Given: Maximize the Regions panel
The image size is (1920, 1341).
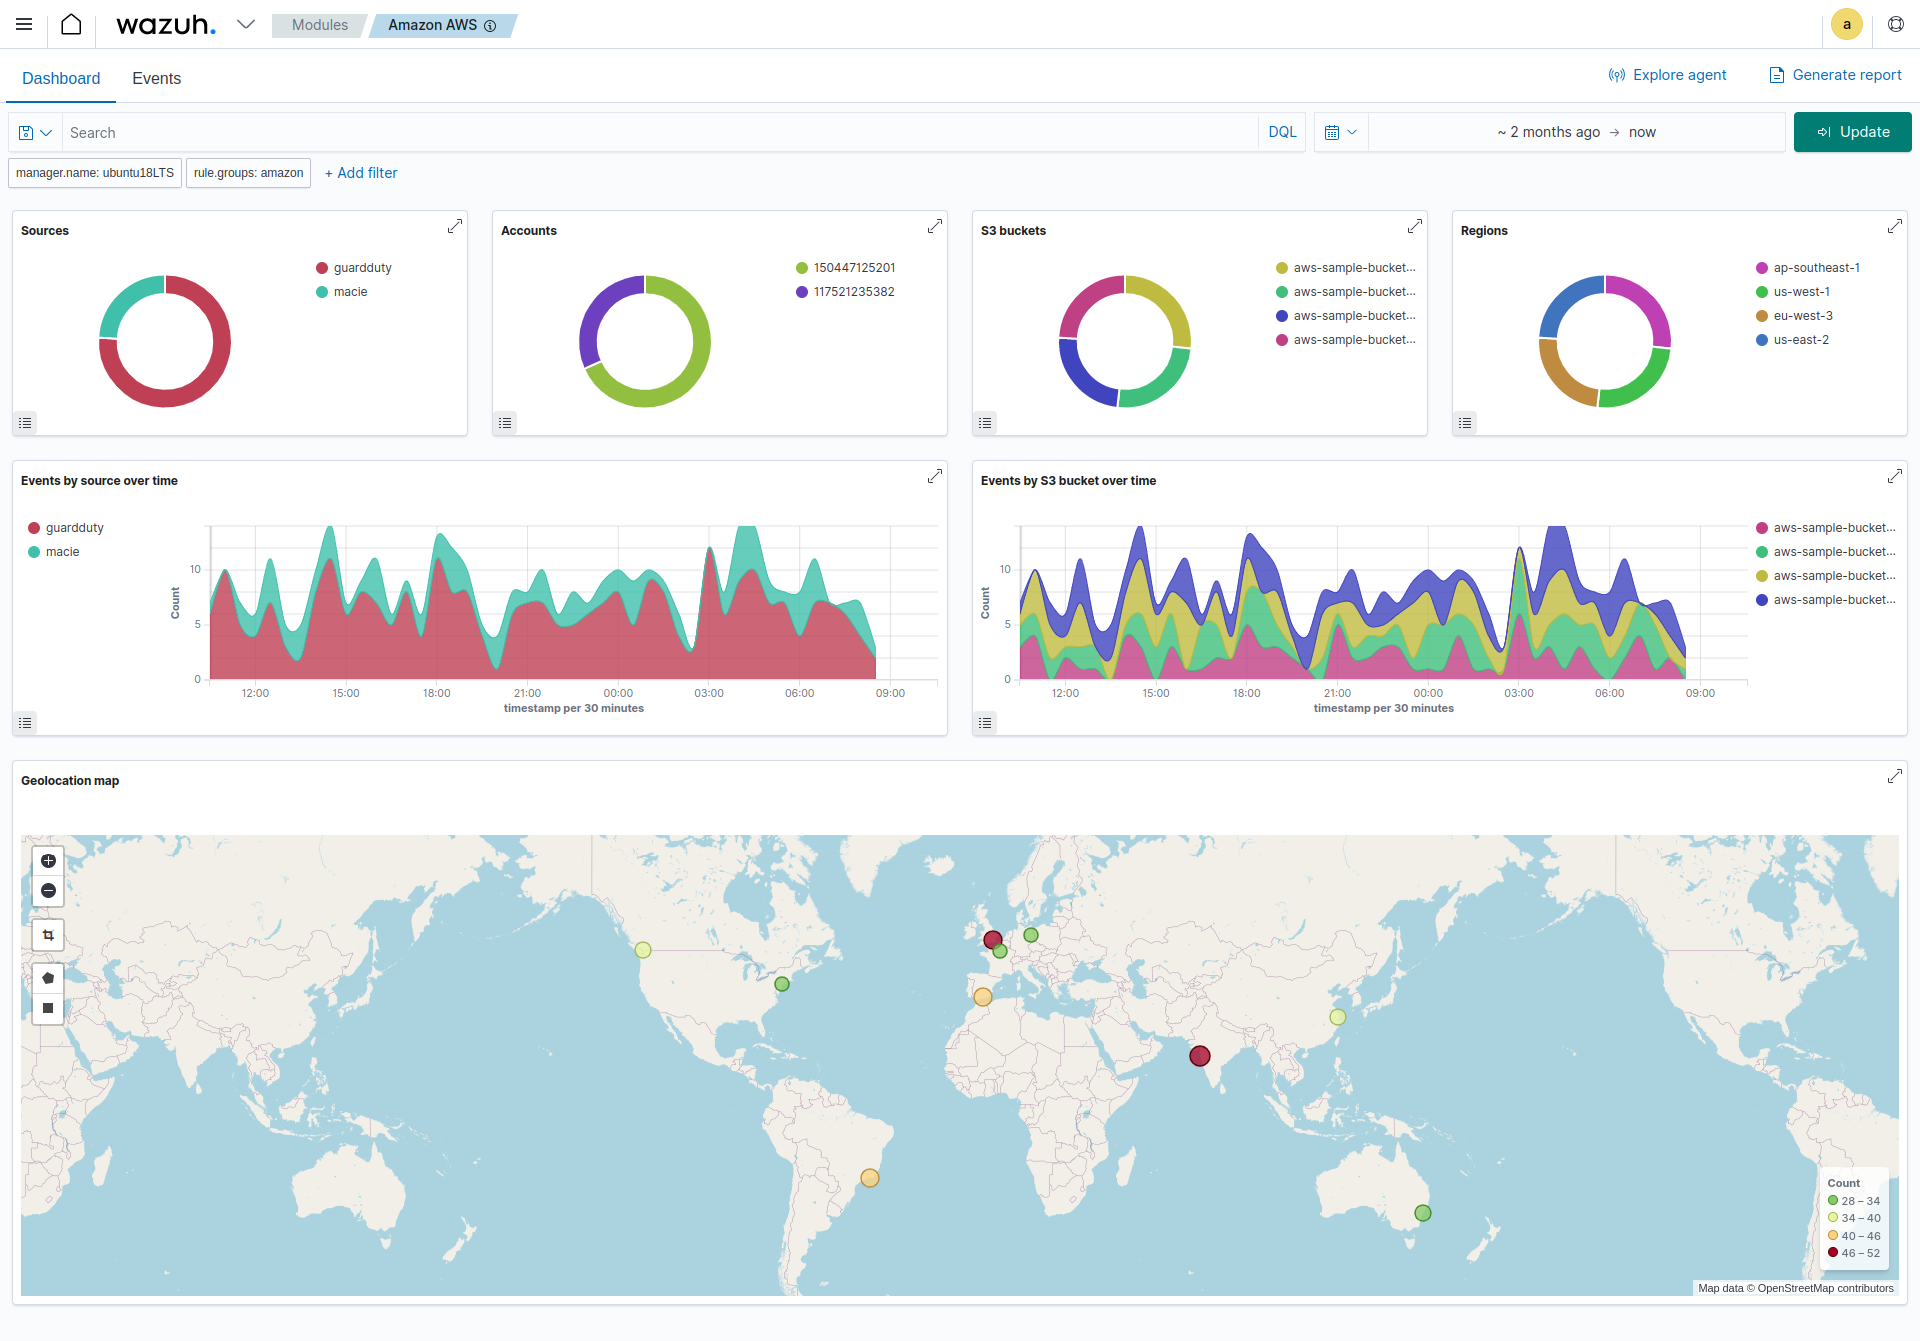Looking at the screenshot, I should [1894, 227].
